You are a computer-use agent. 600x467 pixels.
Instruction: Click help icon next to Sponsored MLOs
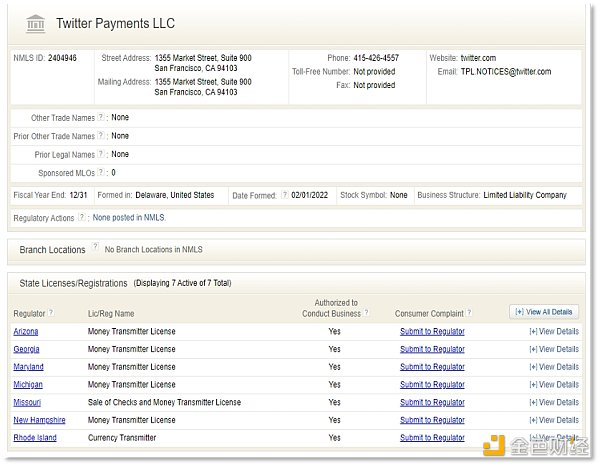(x=101, y=173)
